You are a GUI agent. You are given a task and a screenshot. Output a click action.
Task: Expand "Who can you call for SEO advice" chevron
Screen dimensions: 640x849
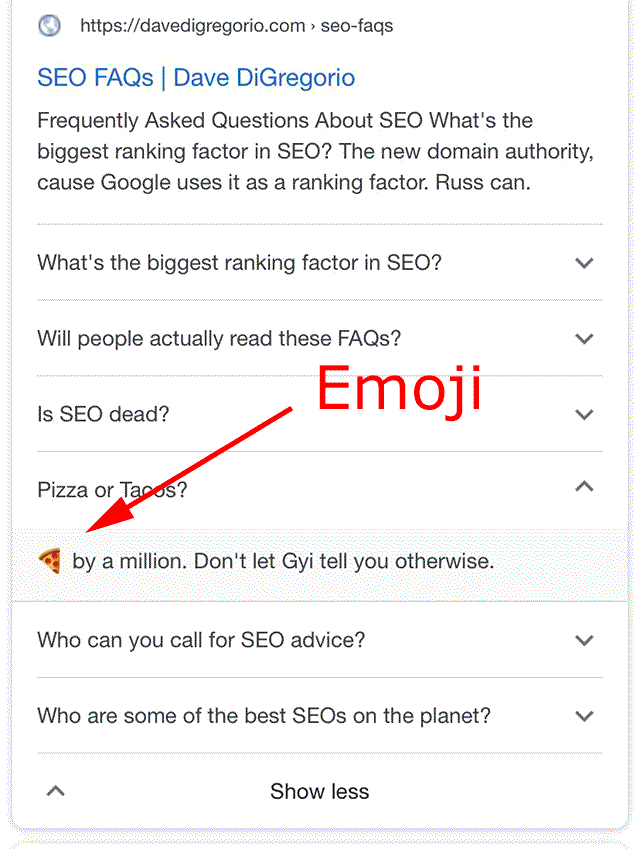(584, 641)
